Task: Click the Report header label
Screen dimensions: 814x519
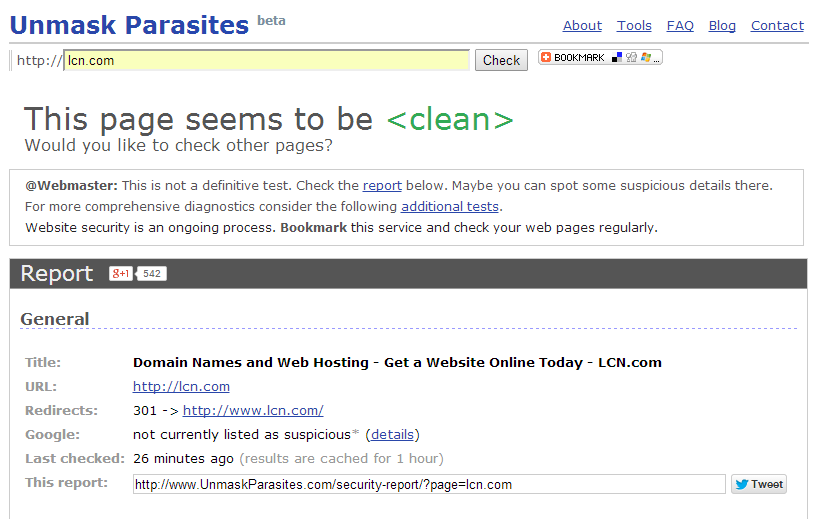Action: click(x=57, y=274)
